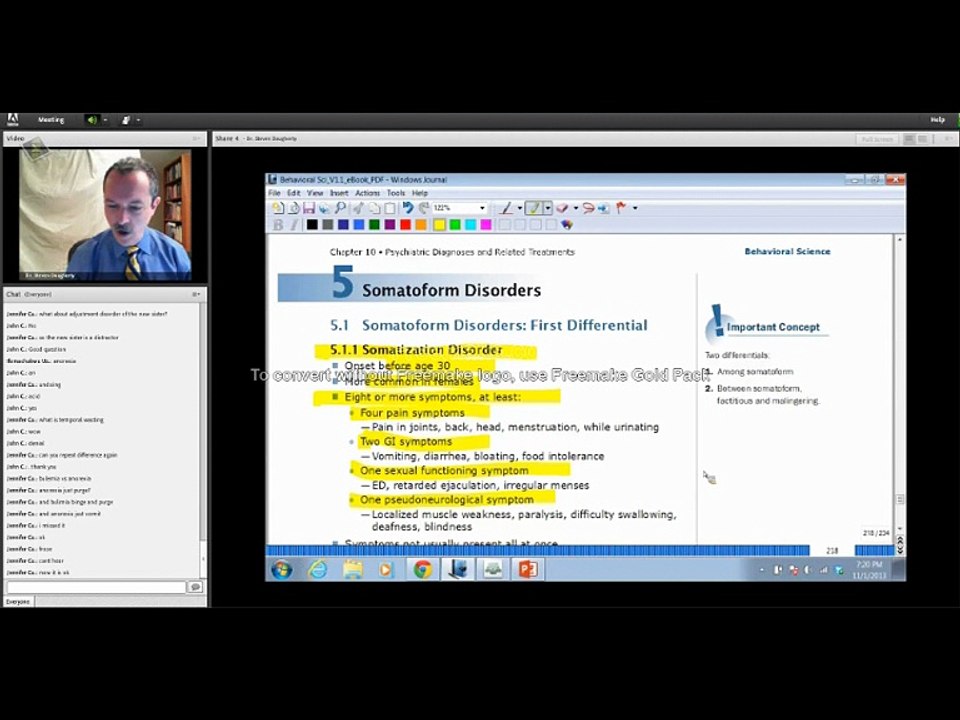This screenshot has width=960, height=720.
Task: Click the Insert/Remove Space tool icon
Action: coord(604,208)
